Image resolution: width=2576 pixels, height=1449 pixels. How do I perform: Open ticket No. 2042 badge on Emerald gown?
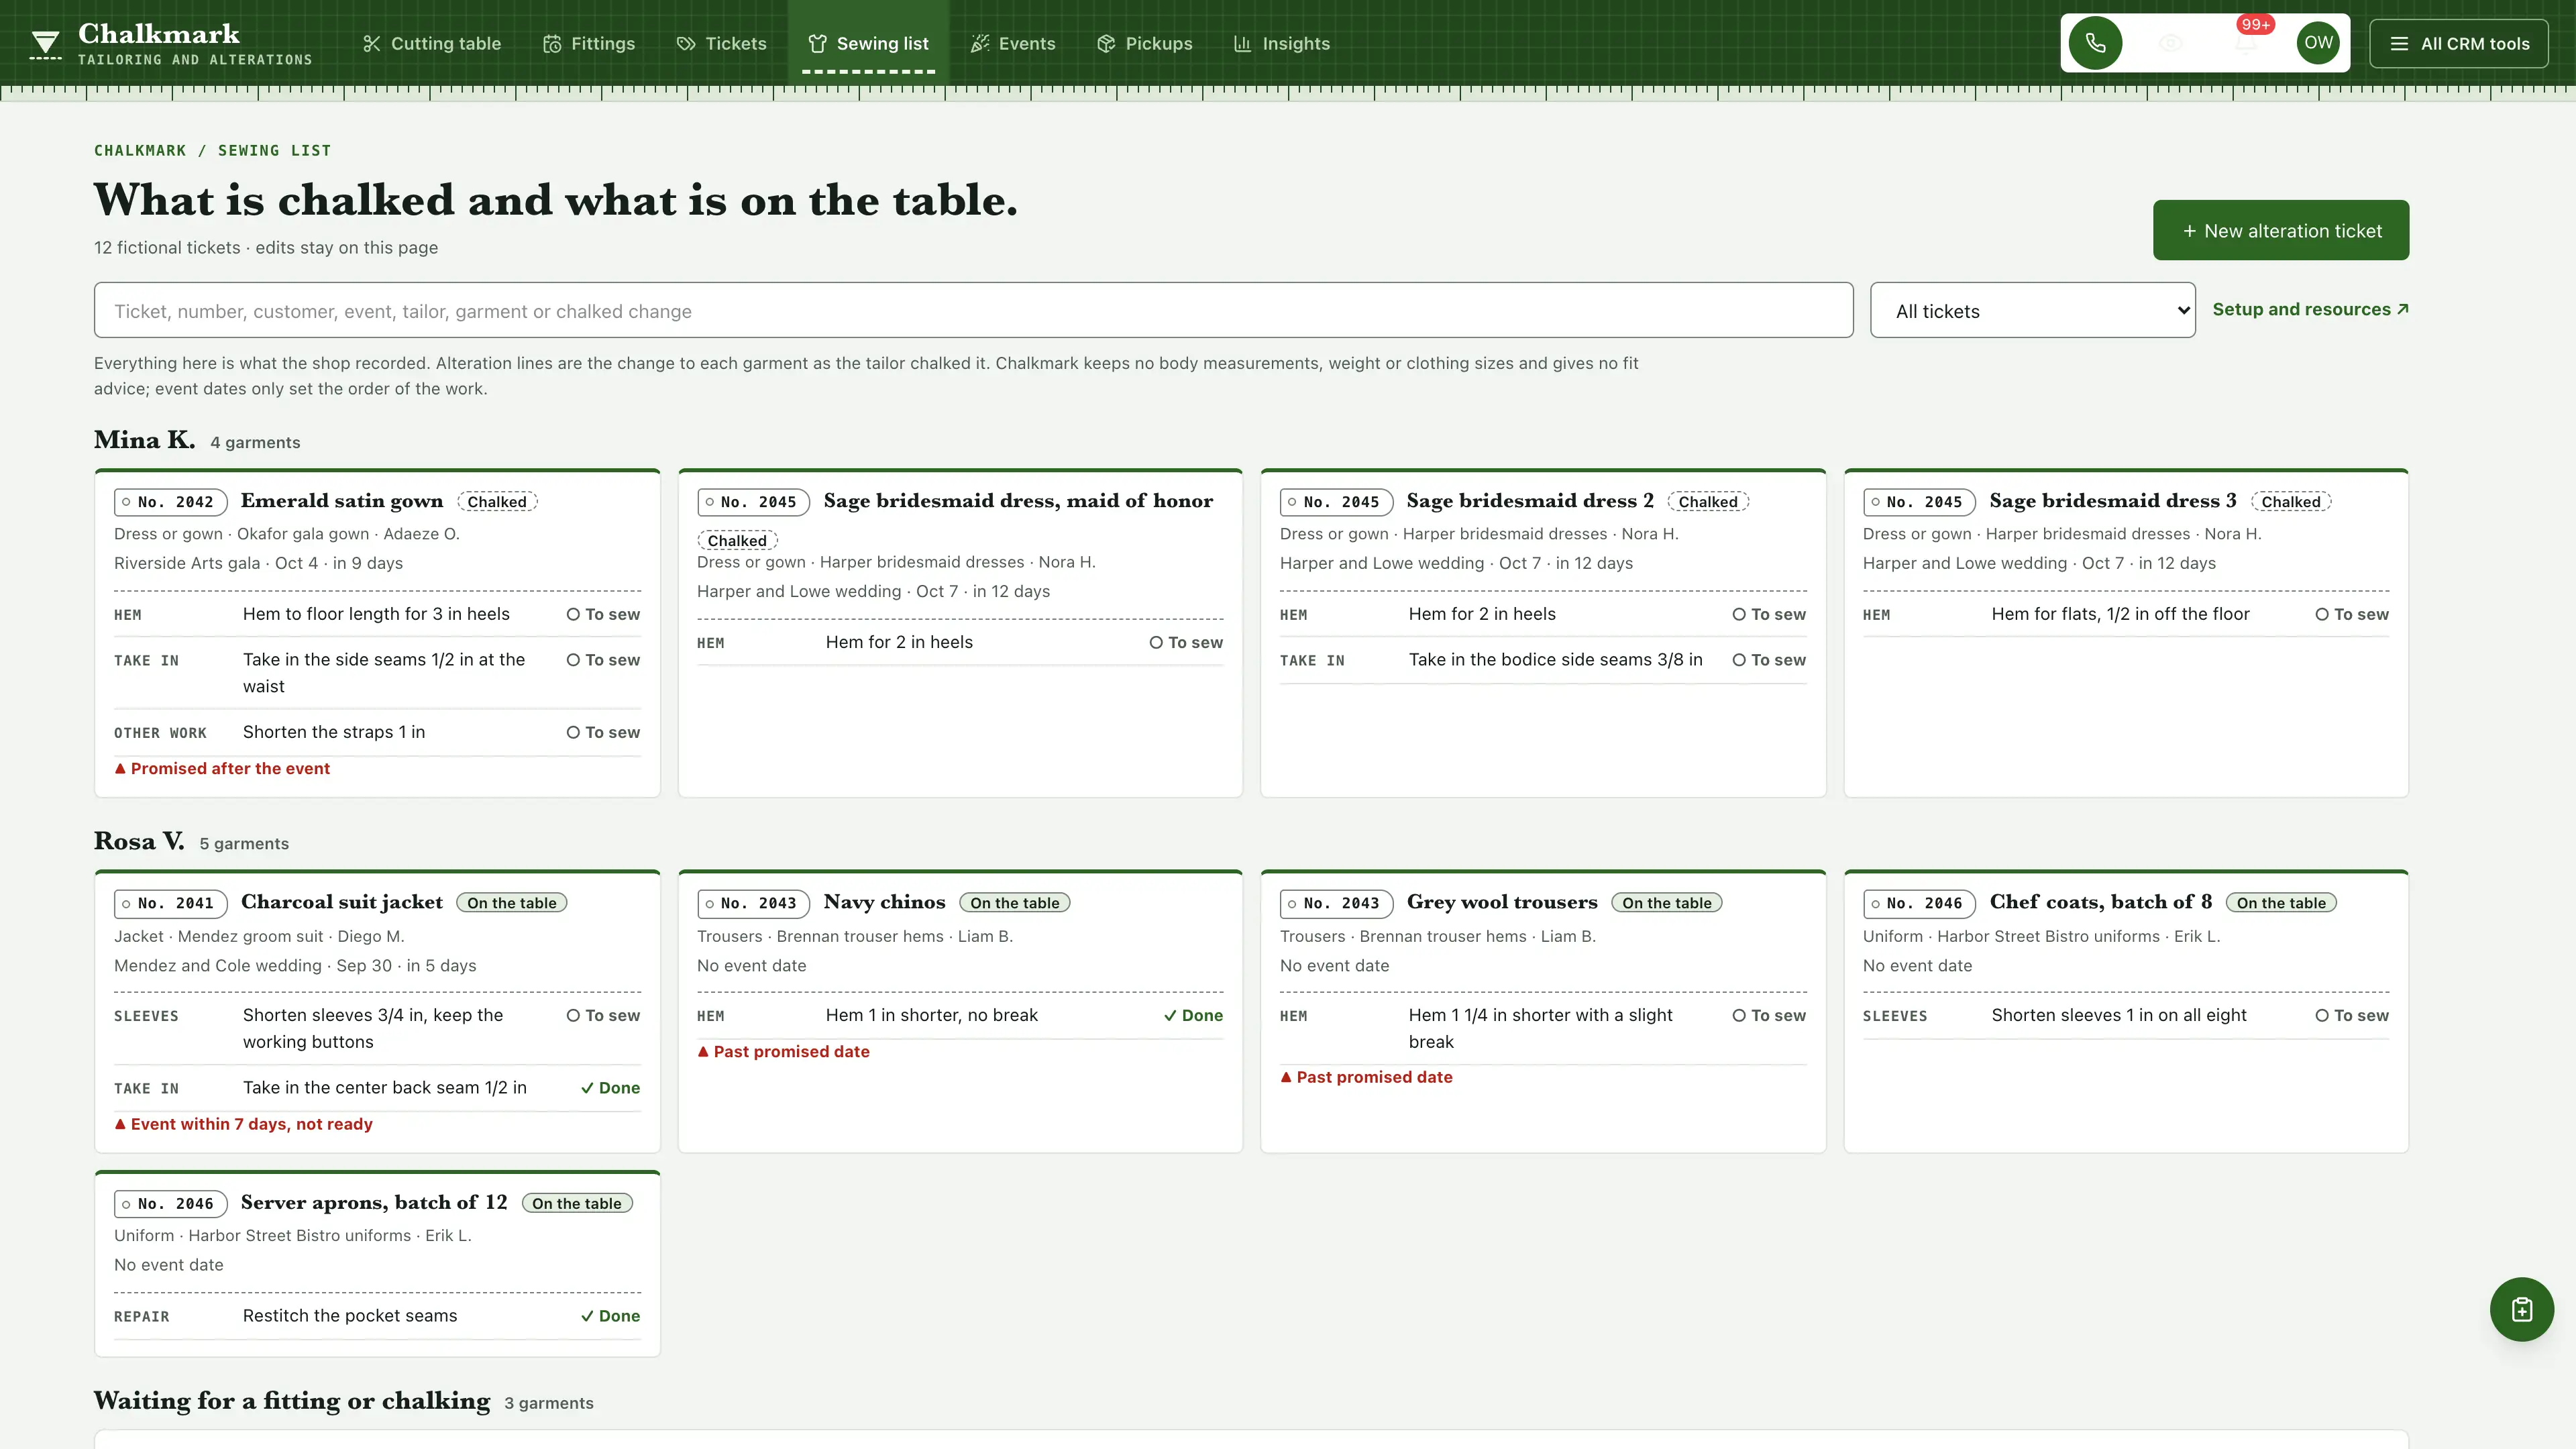[170, 502]
